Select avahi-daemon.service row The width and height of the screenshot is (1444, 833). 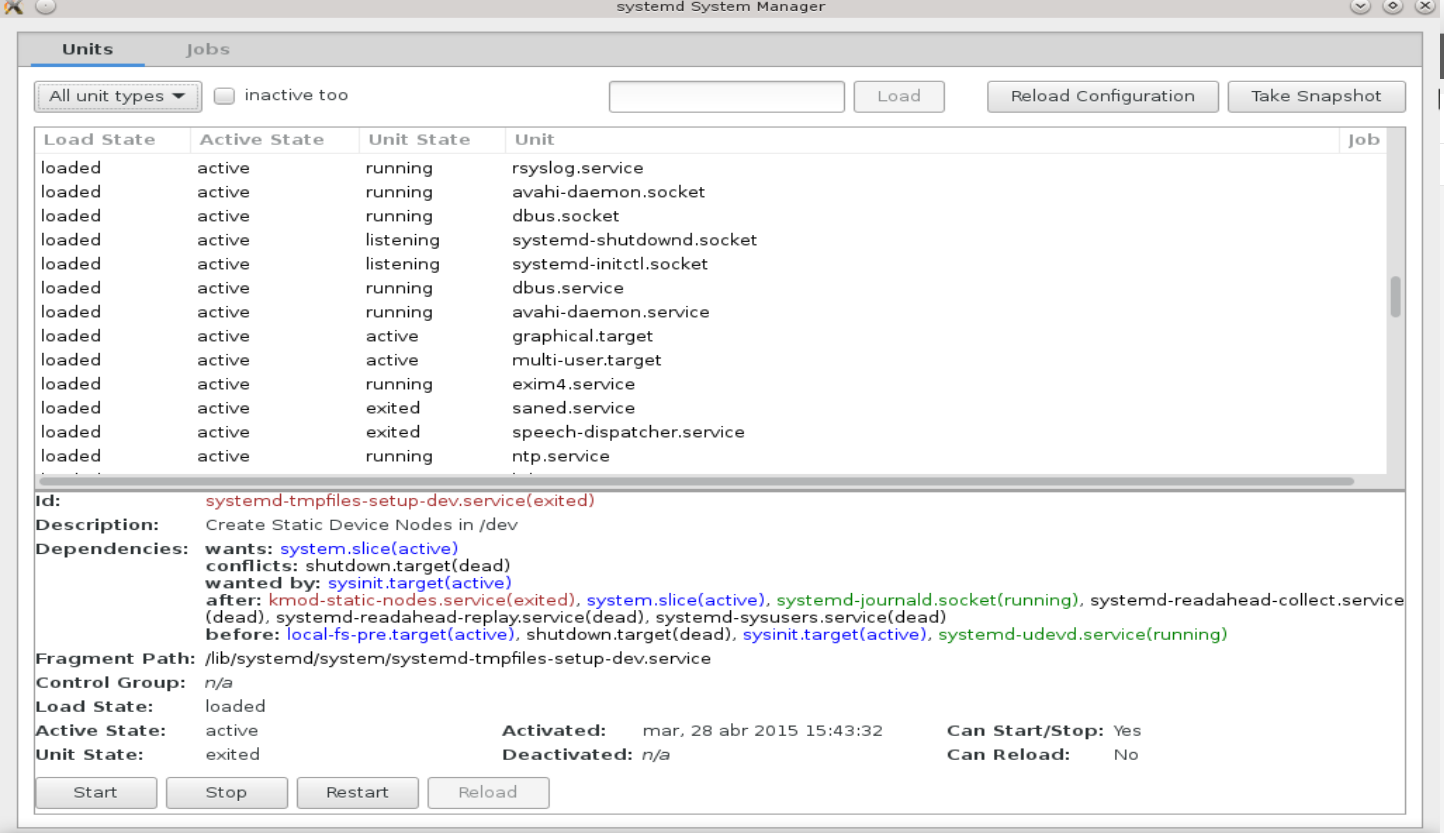711,312
